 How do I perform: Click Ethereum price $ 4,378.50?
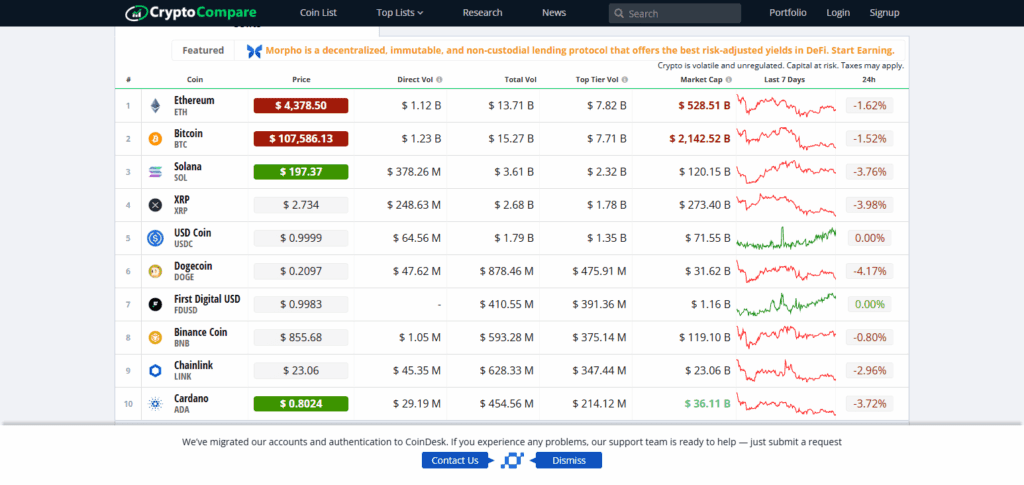(301, 106)
